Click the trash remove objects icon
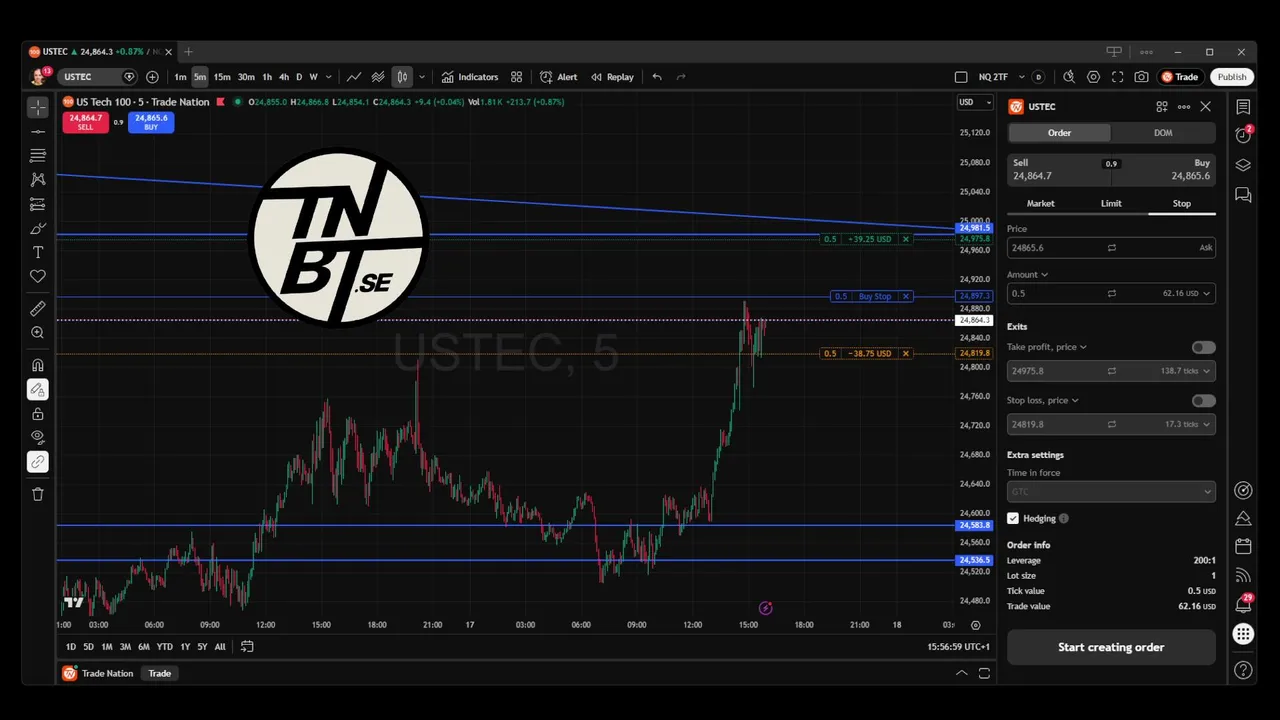The image size is (1280, 720). (x=38, y=494)
